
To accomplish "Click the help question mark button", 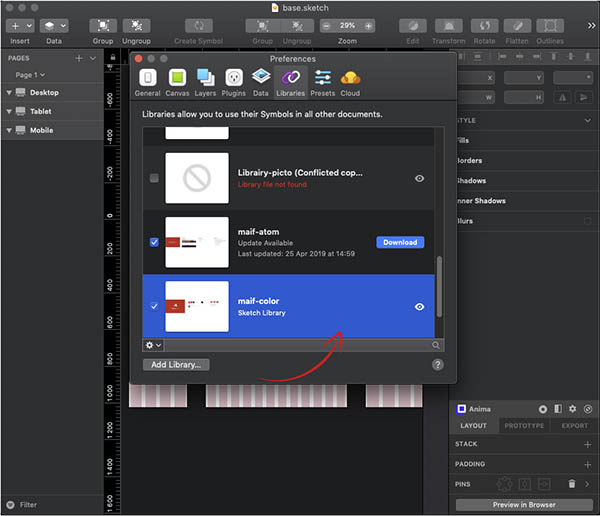I will [x=437, y=365].
